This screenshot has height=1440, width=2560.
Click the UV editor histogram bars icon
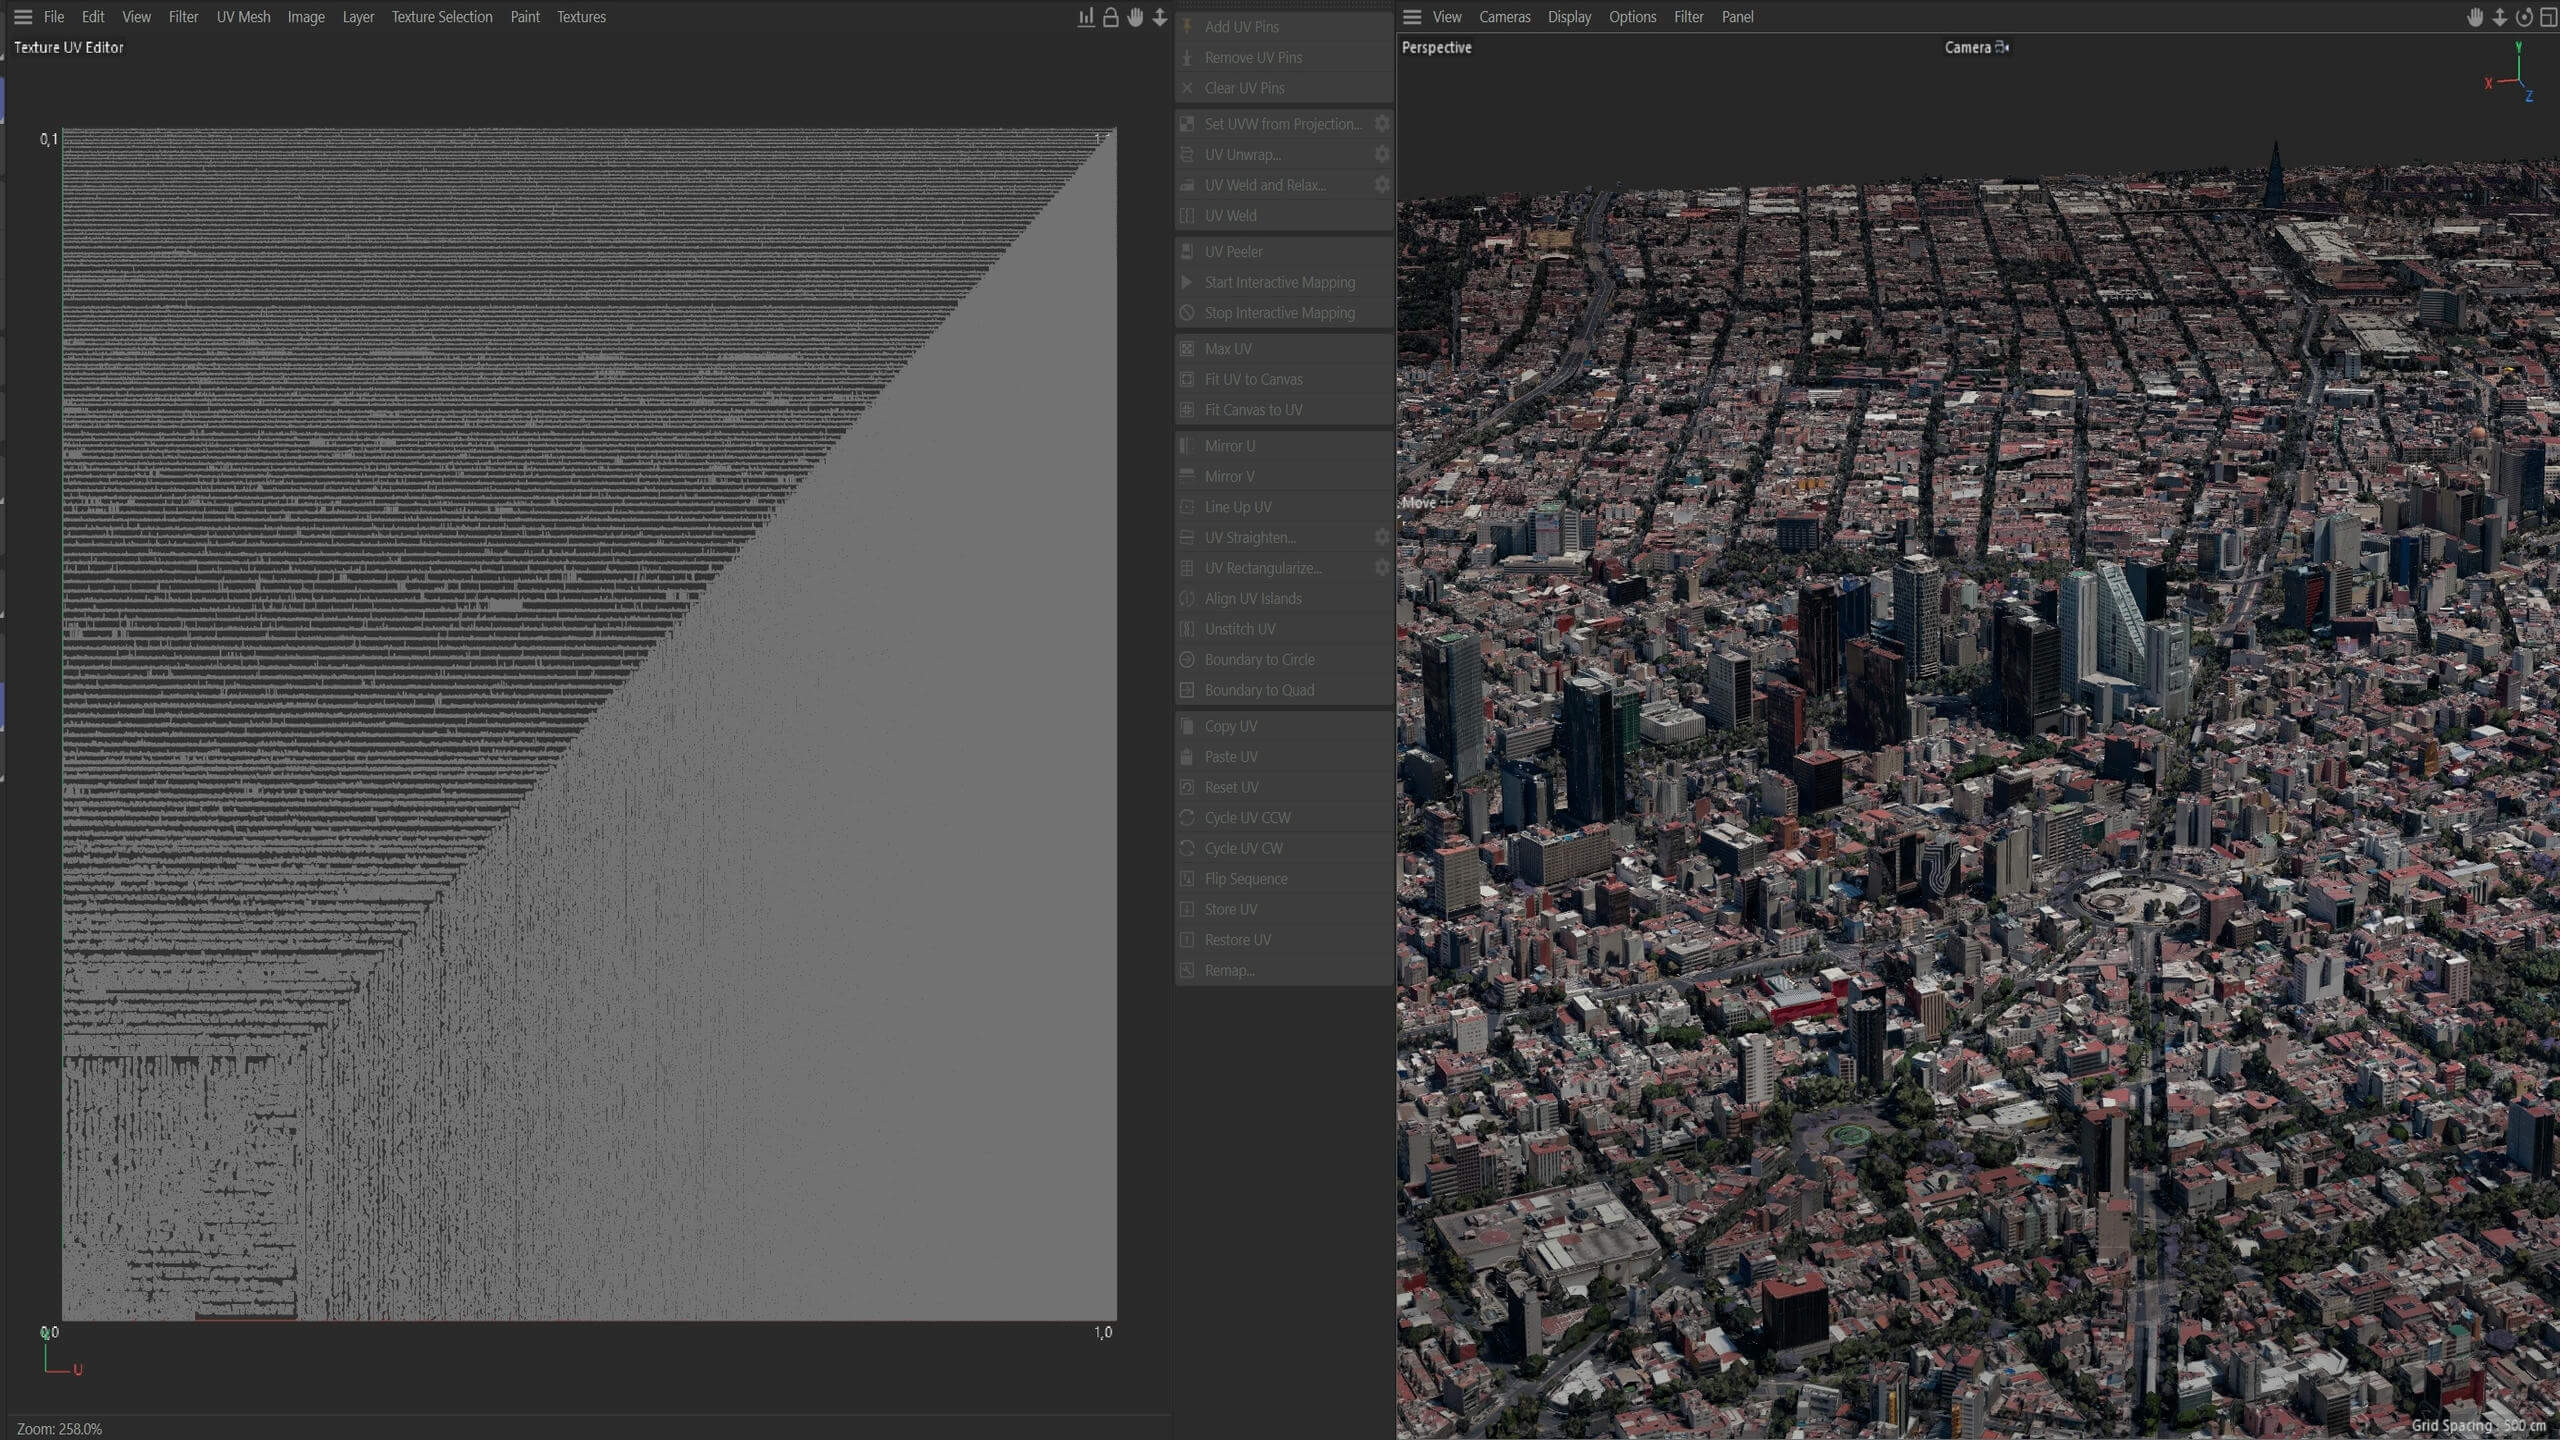[x=1086, y=17]
